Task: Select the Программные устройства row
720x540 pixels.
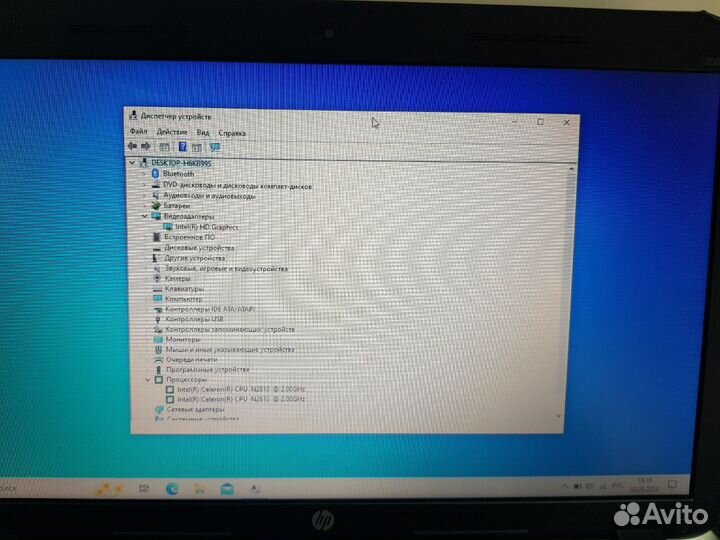Action: coord(202,370)
